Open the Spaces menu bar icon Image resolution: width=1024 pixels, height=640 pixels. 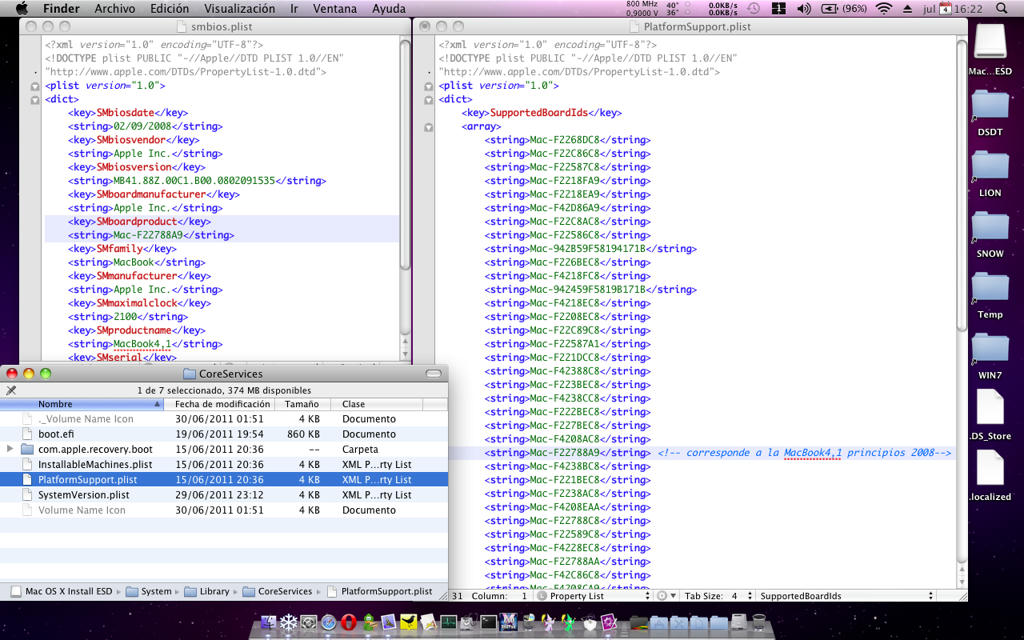778,8
